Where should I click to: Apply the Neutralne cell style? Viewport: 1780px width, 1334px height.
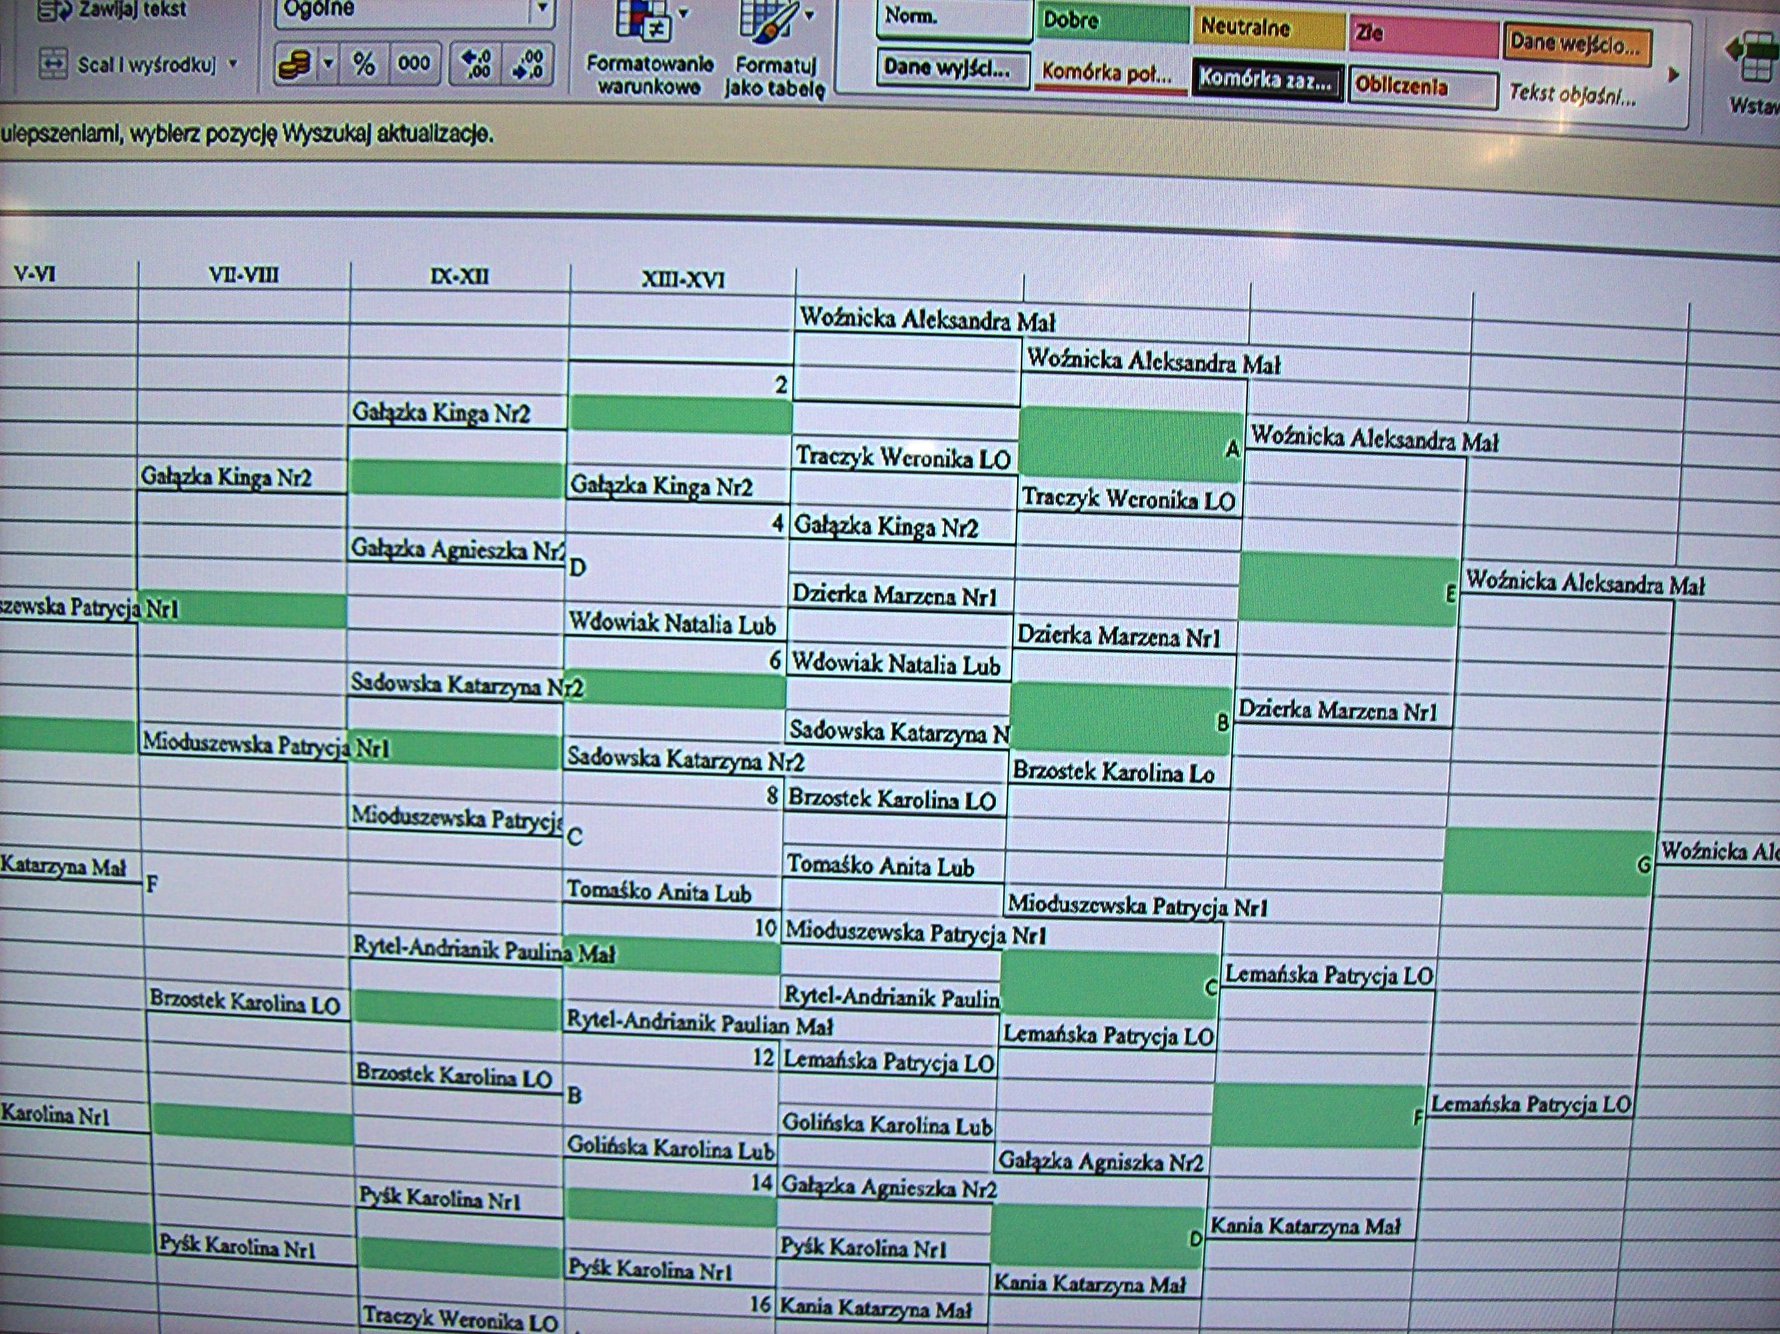point(1266,28)
